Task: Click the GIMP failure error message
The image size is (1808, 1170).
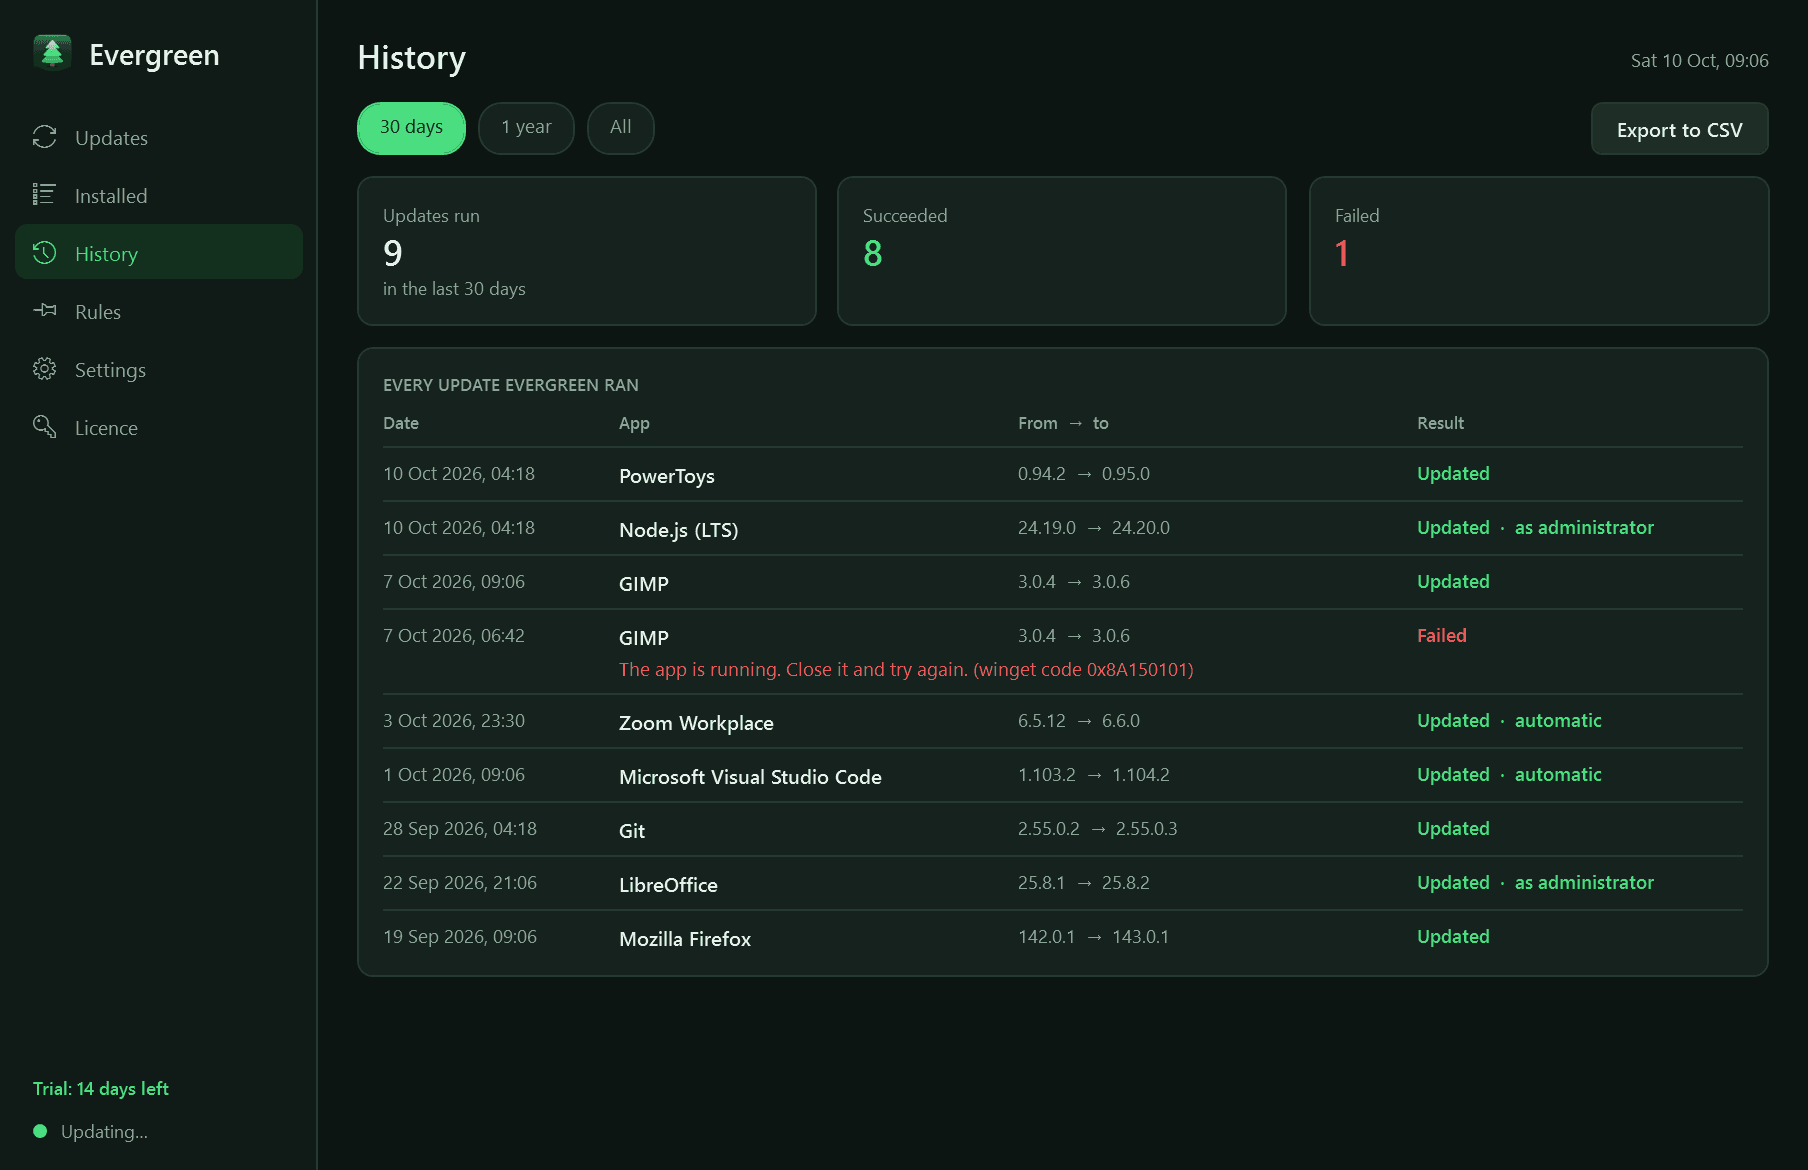Action: 906,669
